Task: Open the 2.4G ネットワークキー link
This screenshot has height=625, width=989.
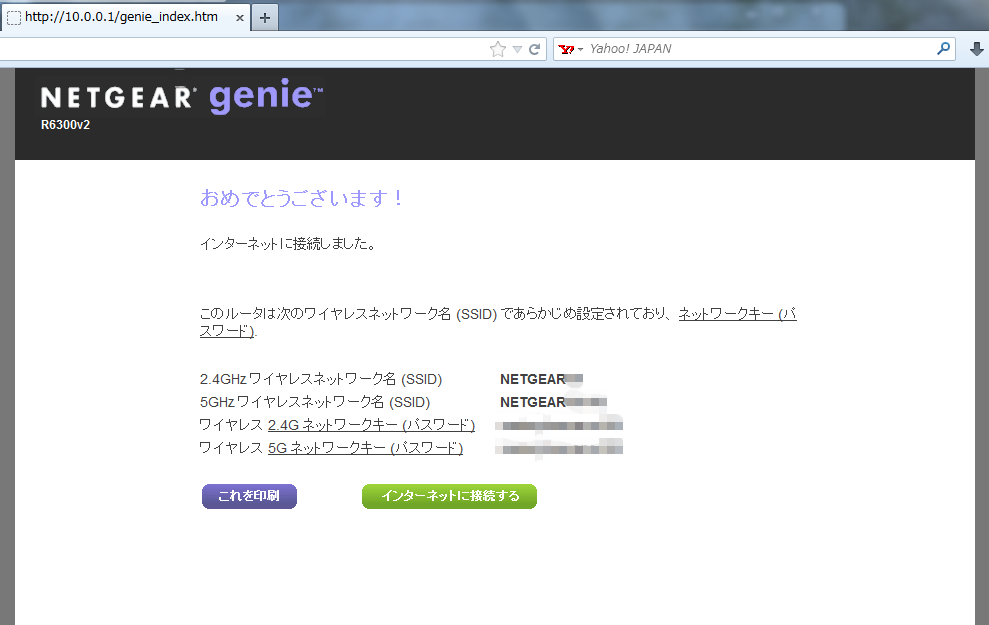Action: point(372,425)
